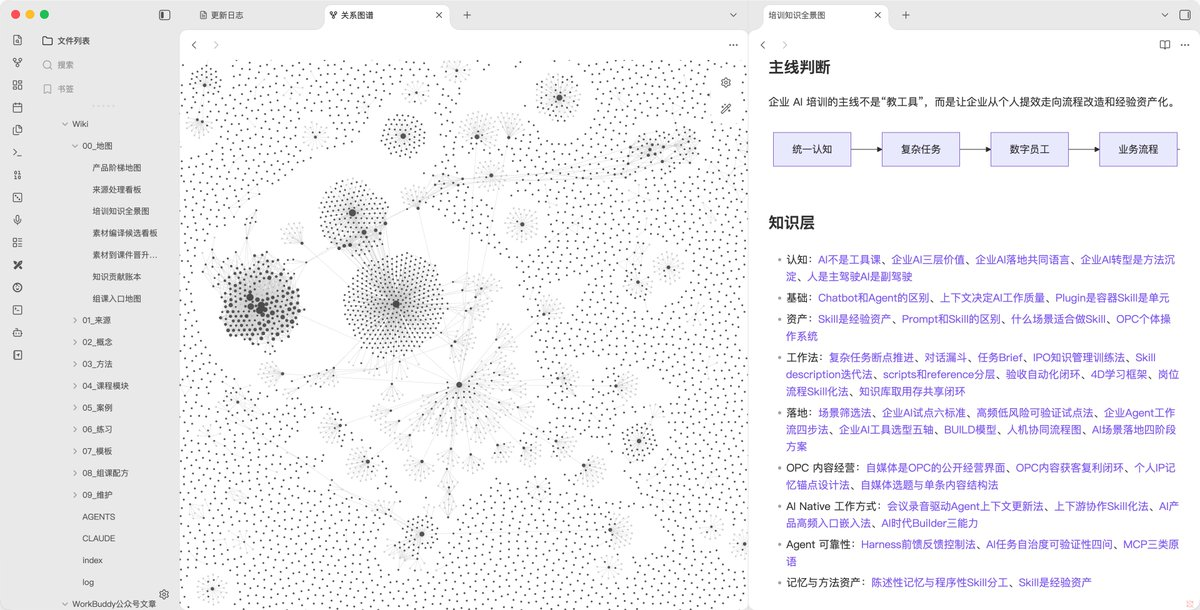Open tab list dropdown of right group
This screenshot has width=1200, height=610.
tap(1166, 15)
